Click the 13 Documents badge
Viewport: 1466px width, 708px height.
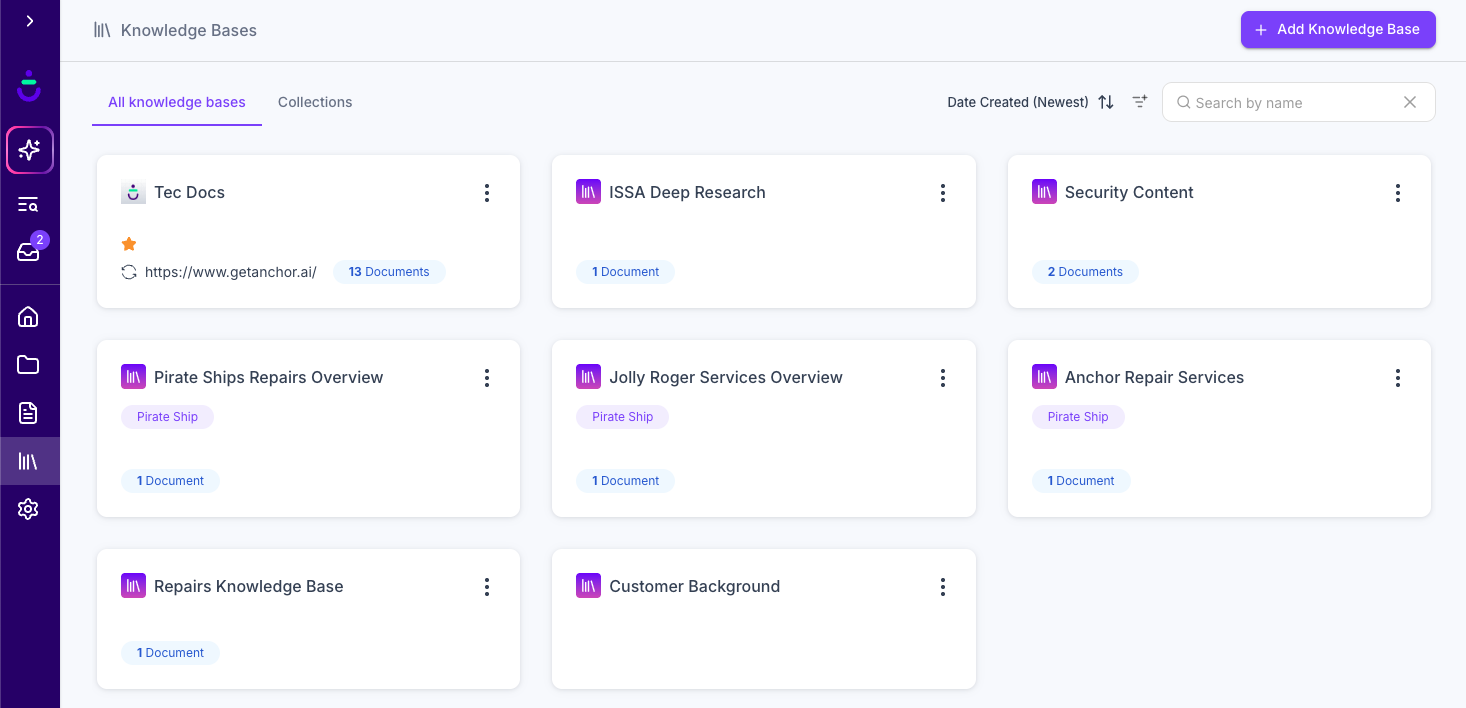(389, 272)
